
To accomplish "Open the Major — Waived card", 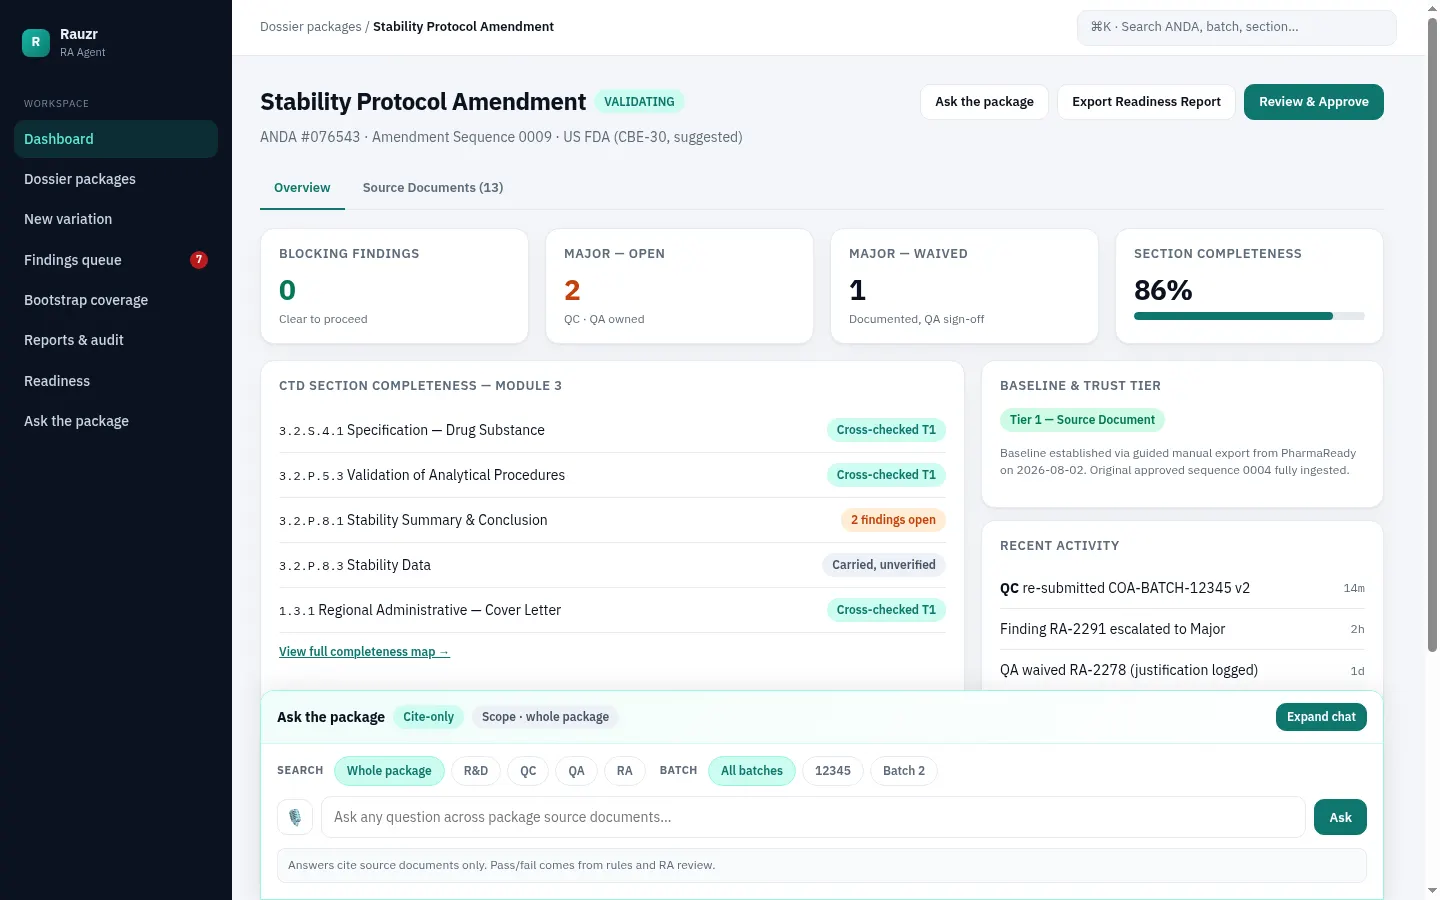I will click(964, 286).
